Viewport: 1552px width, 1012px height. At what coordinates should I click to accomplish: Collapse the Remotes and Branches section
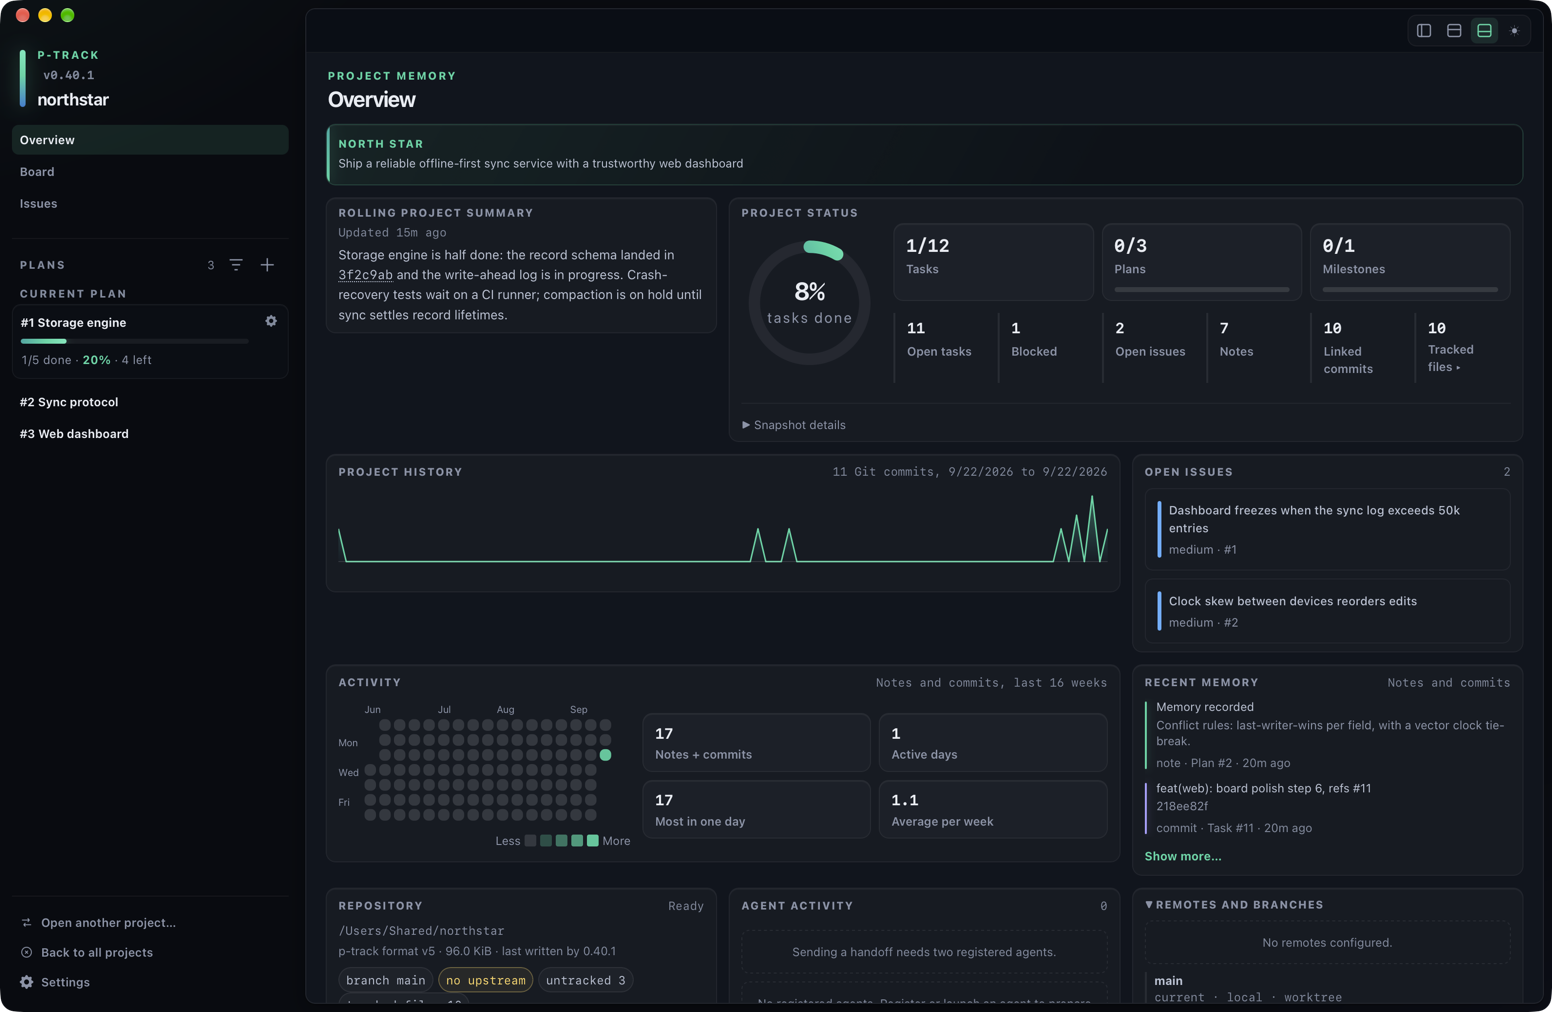(1234, 905)
